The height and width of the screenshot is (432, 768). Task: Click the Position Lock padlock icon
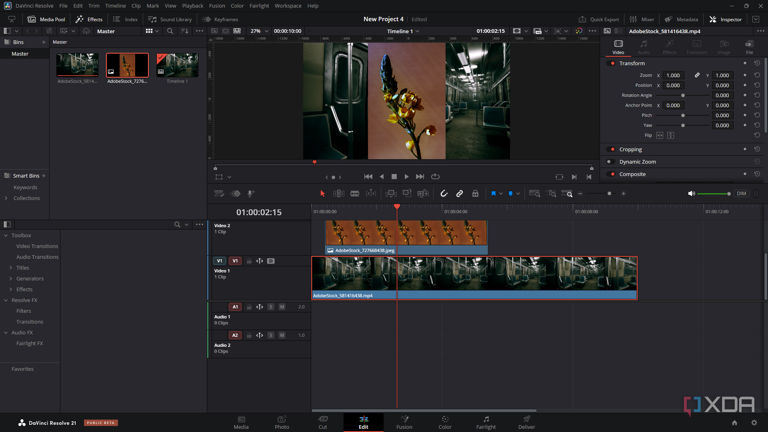pos(475,193)
